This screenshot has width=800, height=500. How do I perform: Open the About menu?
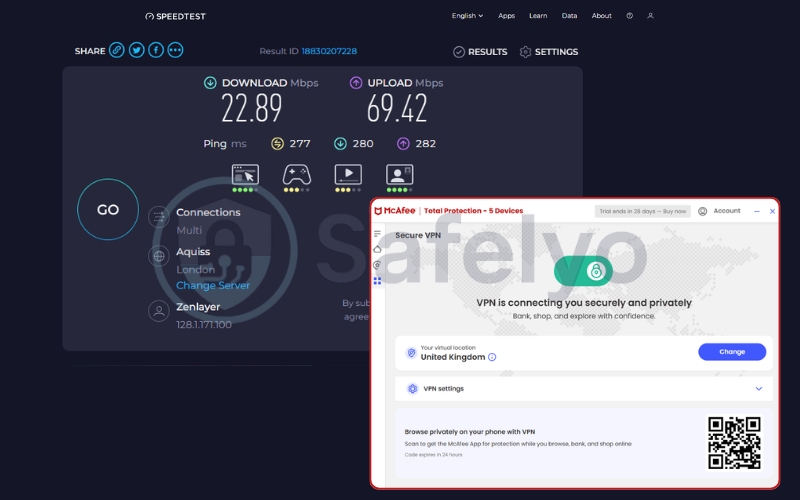602,16
